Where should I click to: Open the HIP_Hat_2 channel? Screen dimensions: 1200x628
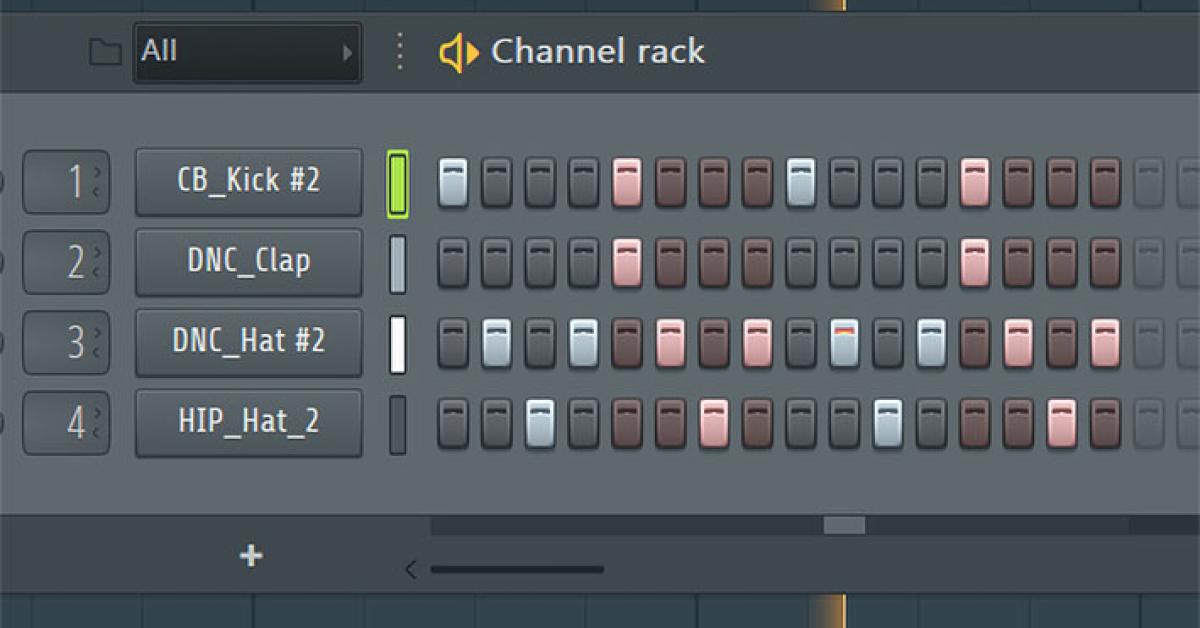pyautogui.click(x=249, y=422)
